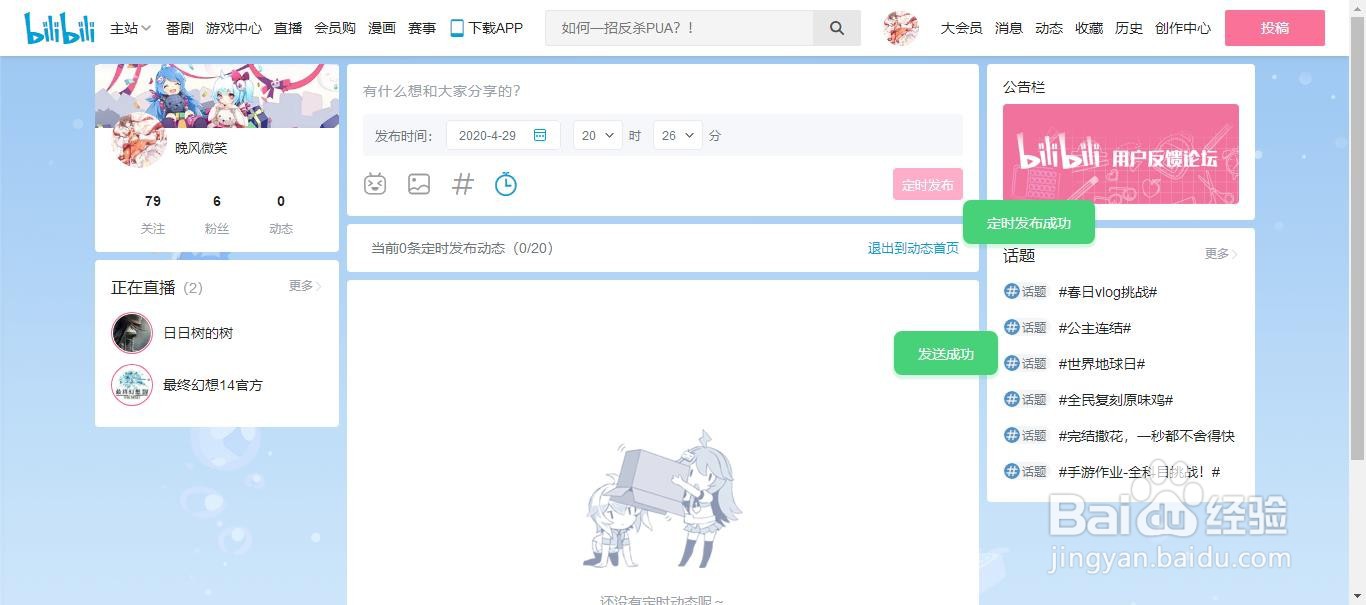Open the minute dropdown showing 26
The height and width of the screenshot is (605, 1366).
677,134
